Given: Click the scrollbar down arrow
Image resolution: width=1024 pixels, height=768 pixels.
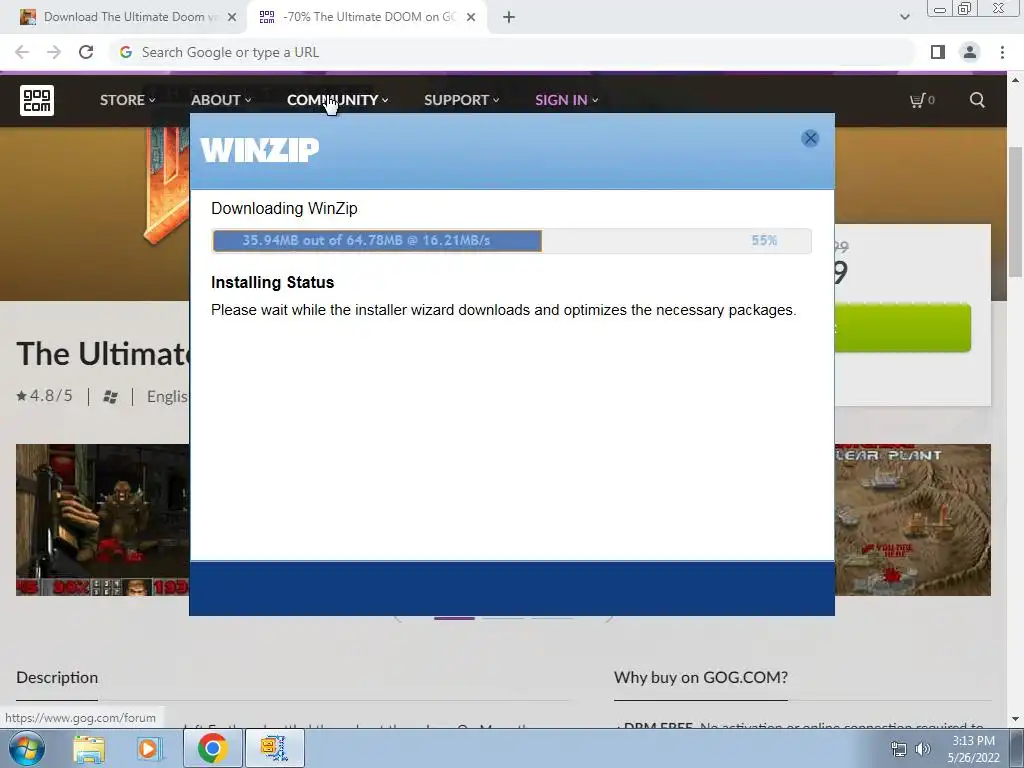Looking at the screenshot, I should click(1015, 719).
